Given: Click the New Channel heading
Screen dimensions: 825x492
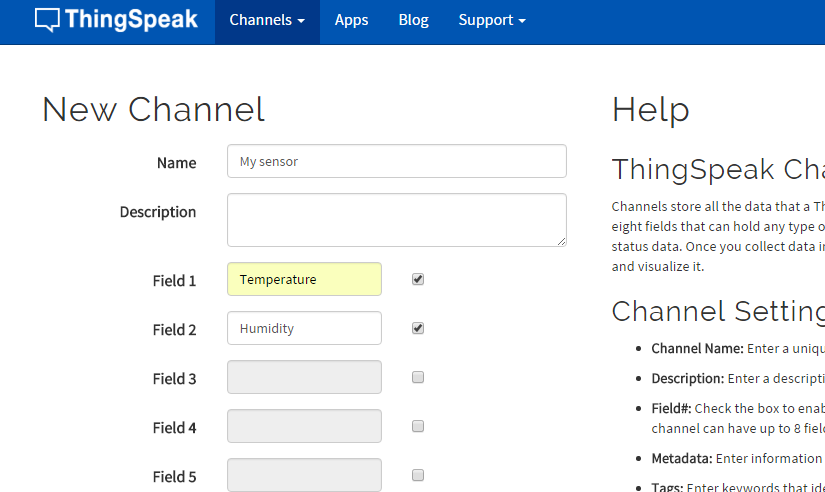Looking at the screenshot, I should click(153, 109).
